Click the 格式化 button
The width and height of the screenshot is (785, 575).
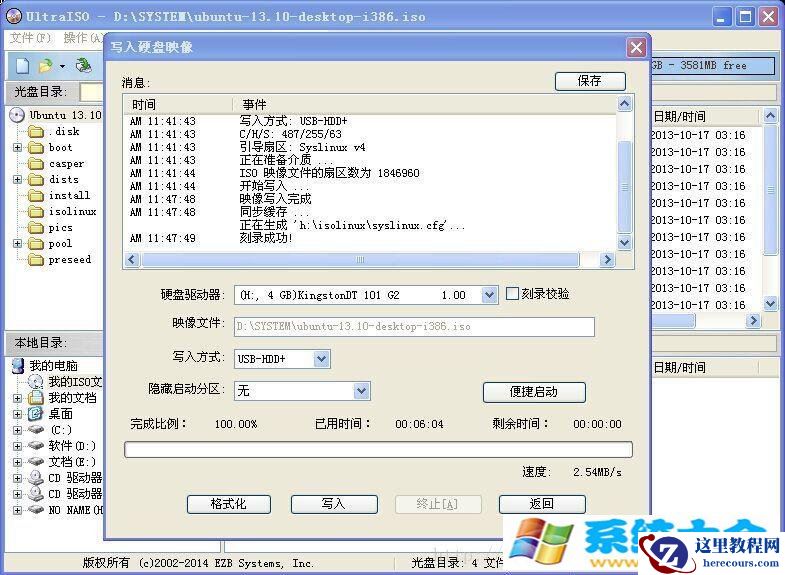(x=229, y=504)
